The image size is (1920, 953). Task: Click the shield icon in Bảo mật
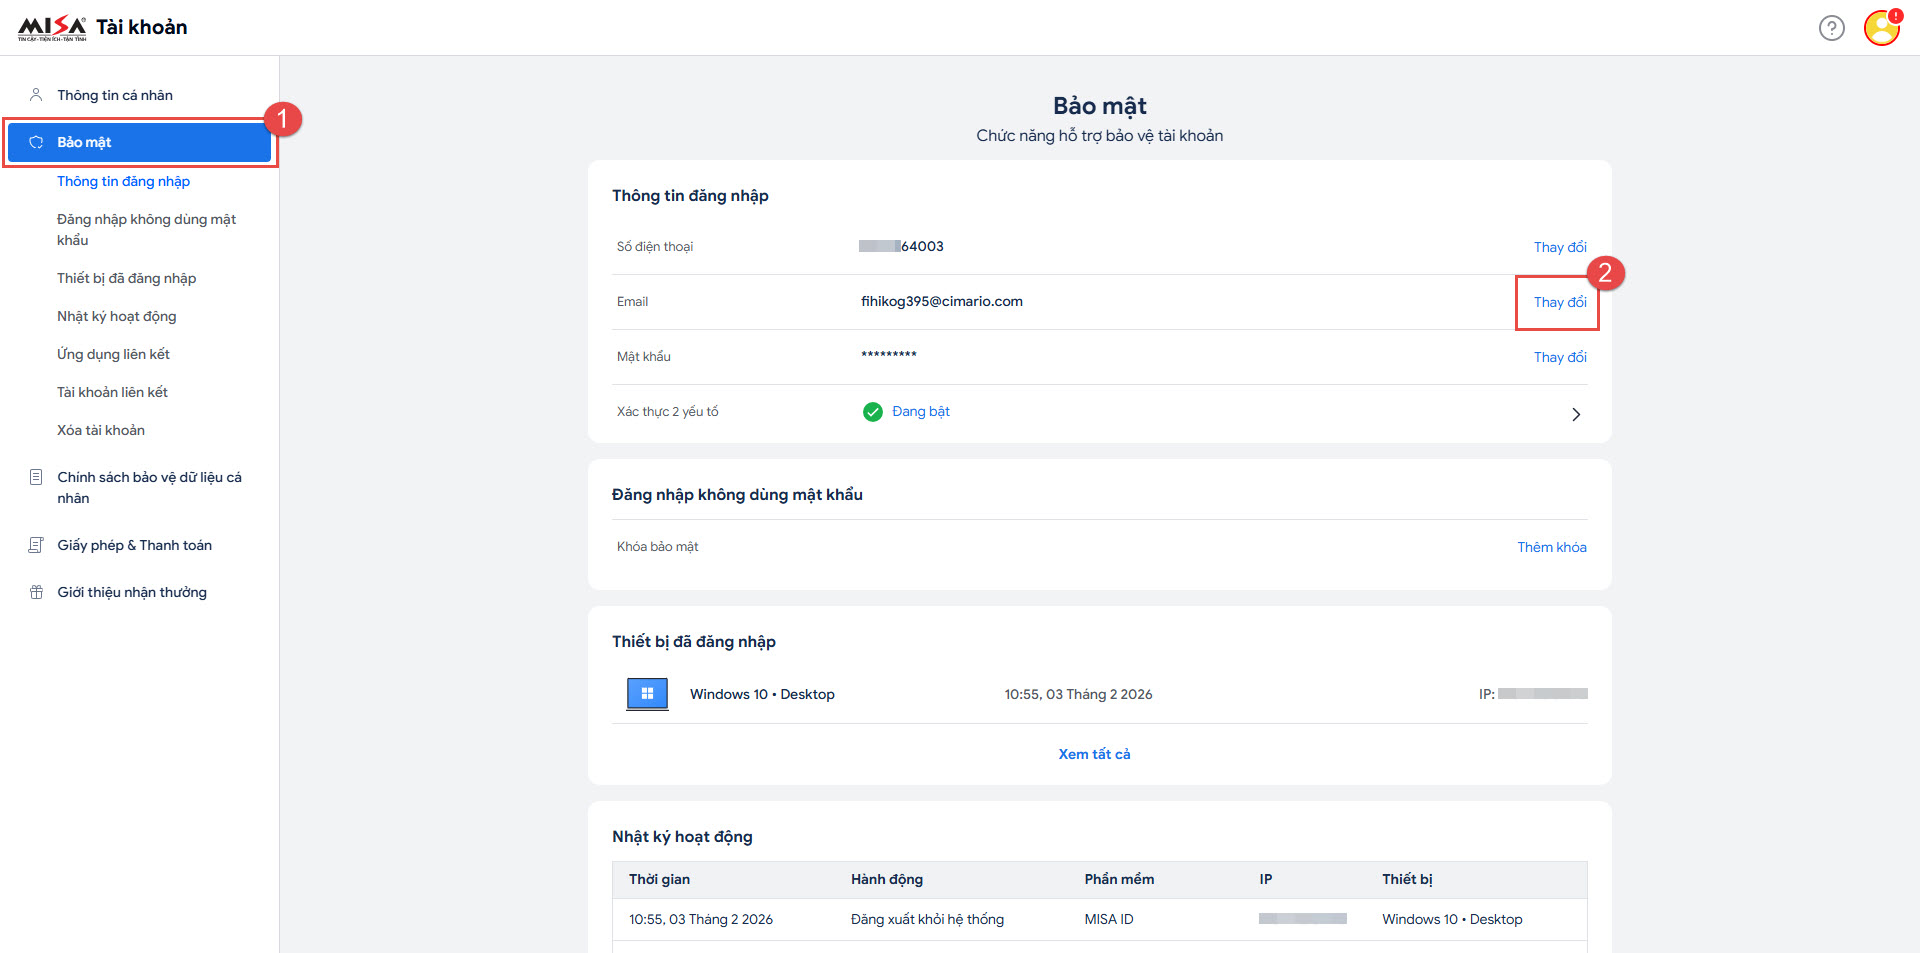point(36,142)
